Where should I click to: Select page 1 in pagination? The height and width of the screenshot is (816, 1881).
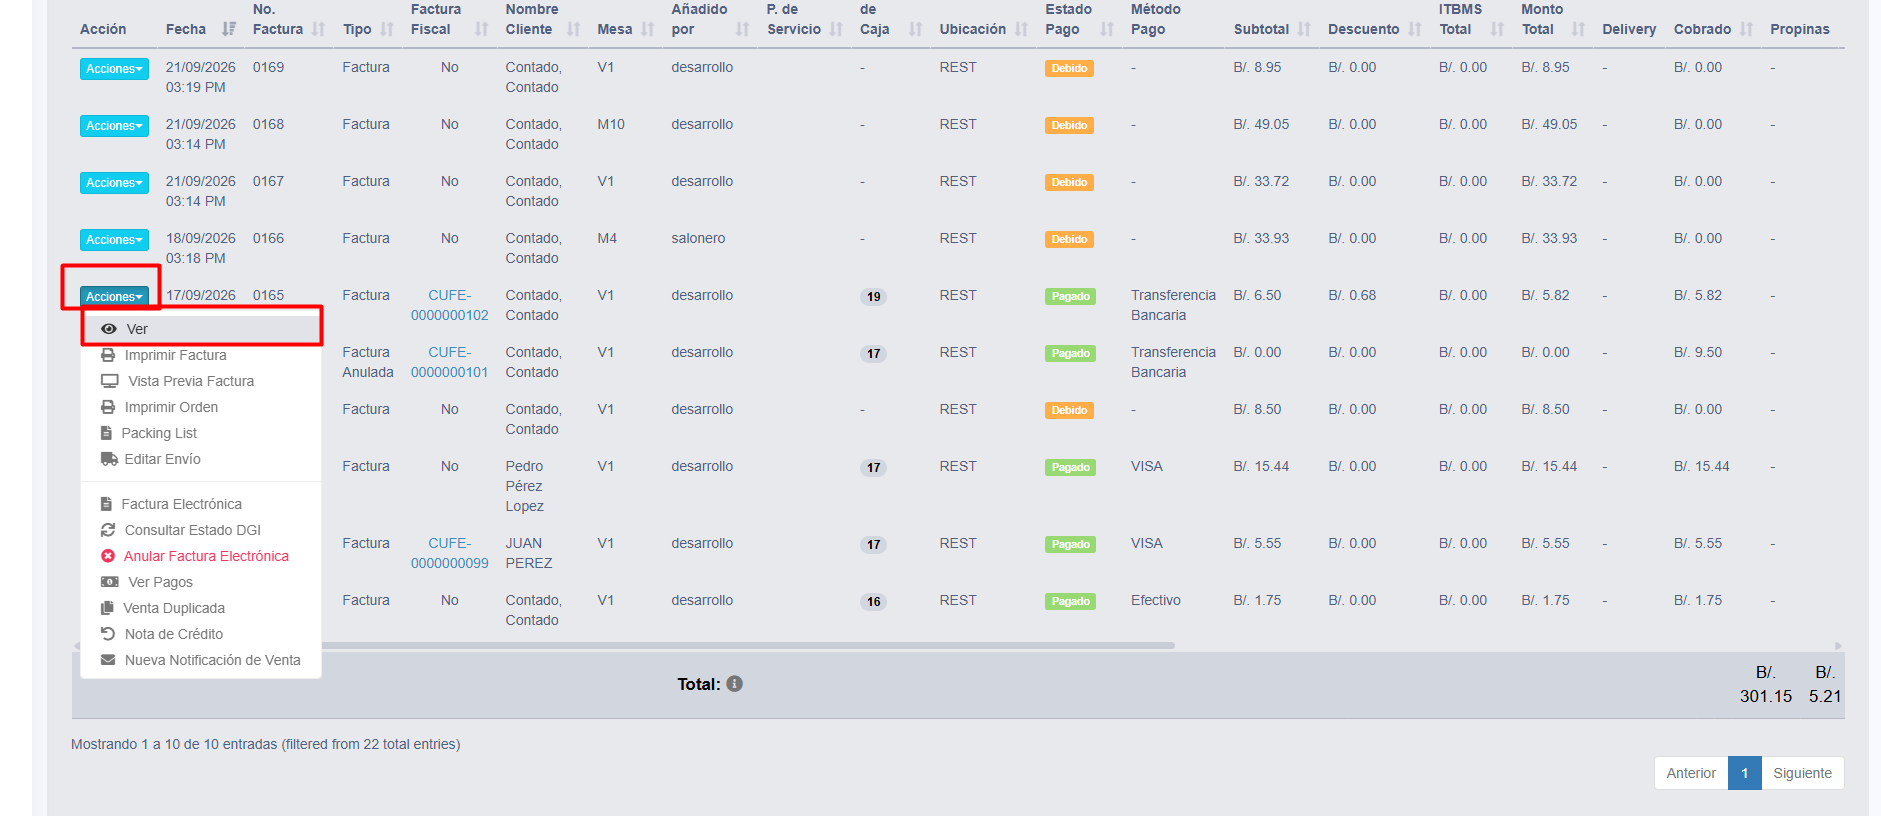[1745, 773]
